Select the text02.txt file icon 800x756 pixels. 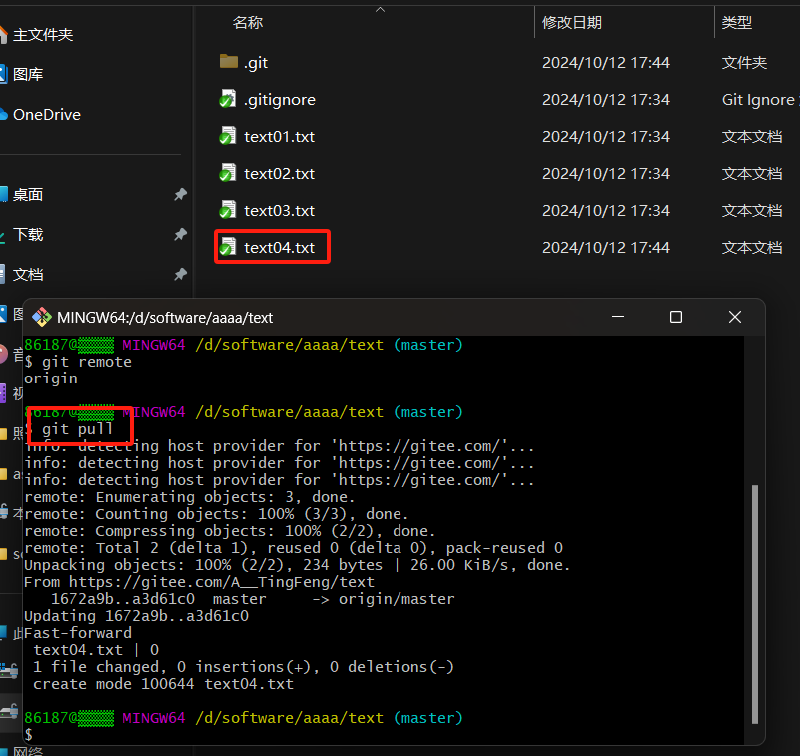pos(228,173)
